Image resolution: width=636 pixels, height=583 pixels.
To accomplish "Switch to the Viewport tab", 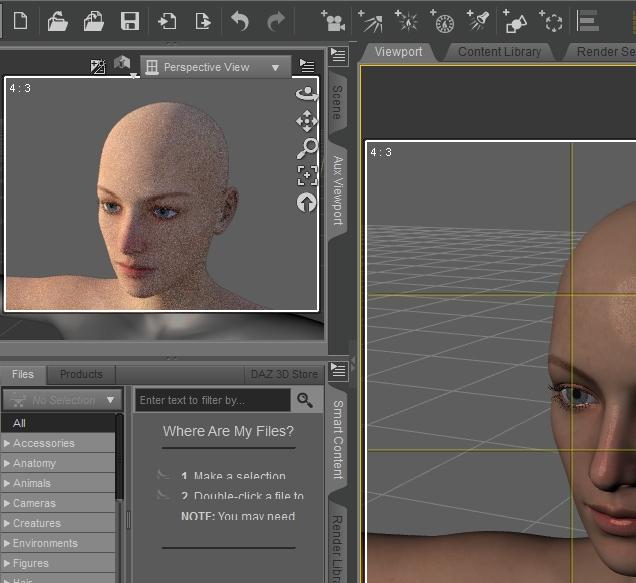I will coord(398,52).
